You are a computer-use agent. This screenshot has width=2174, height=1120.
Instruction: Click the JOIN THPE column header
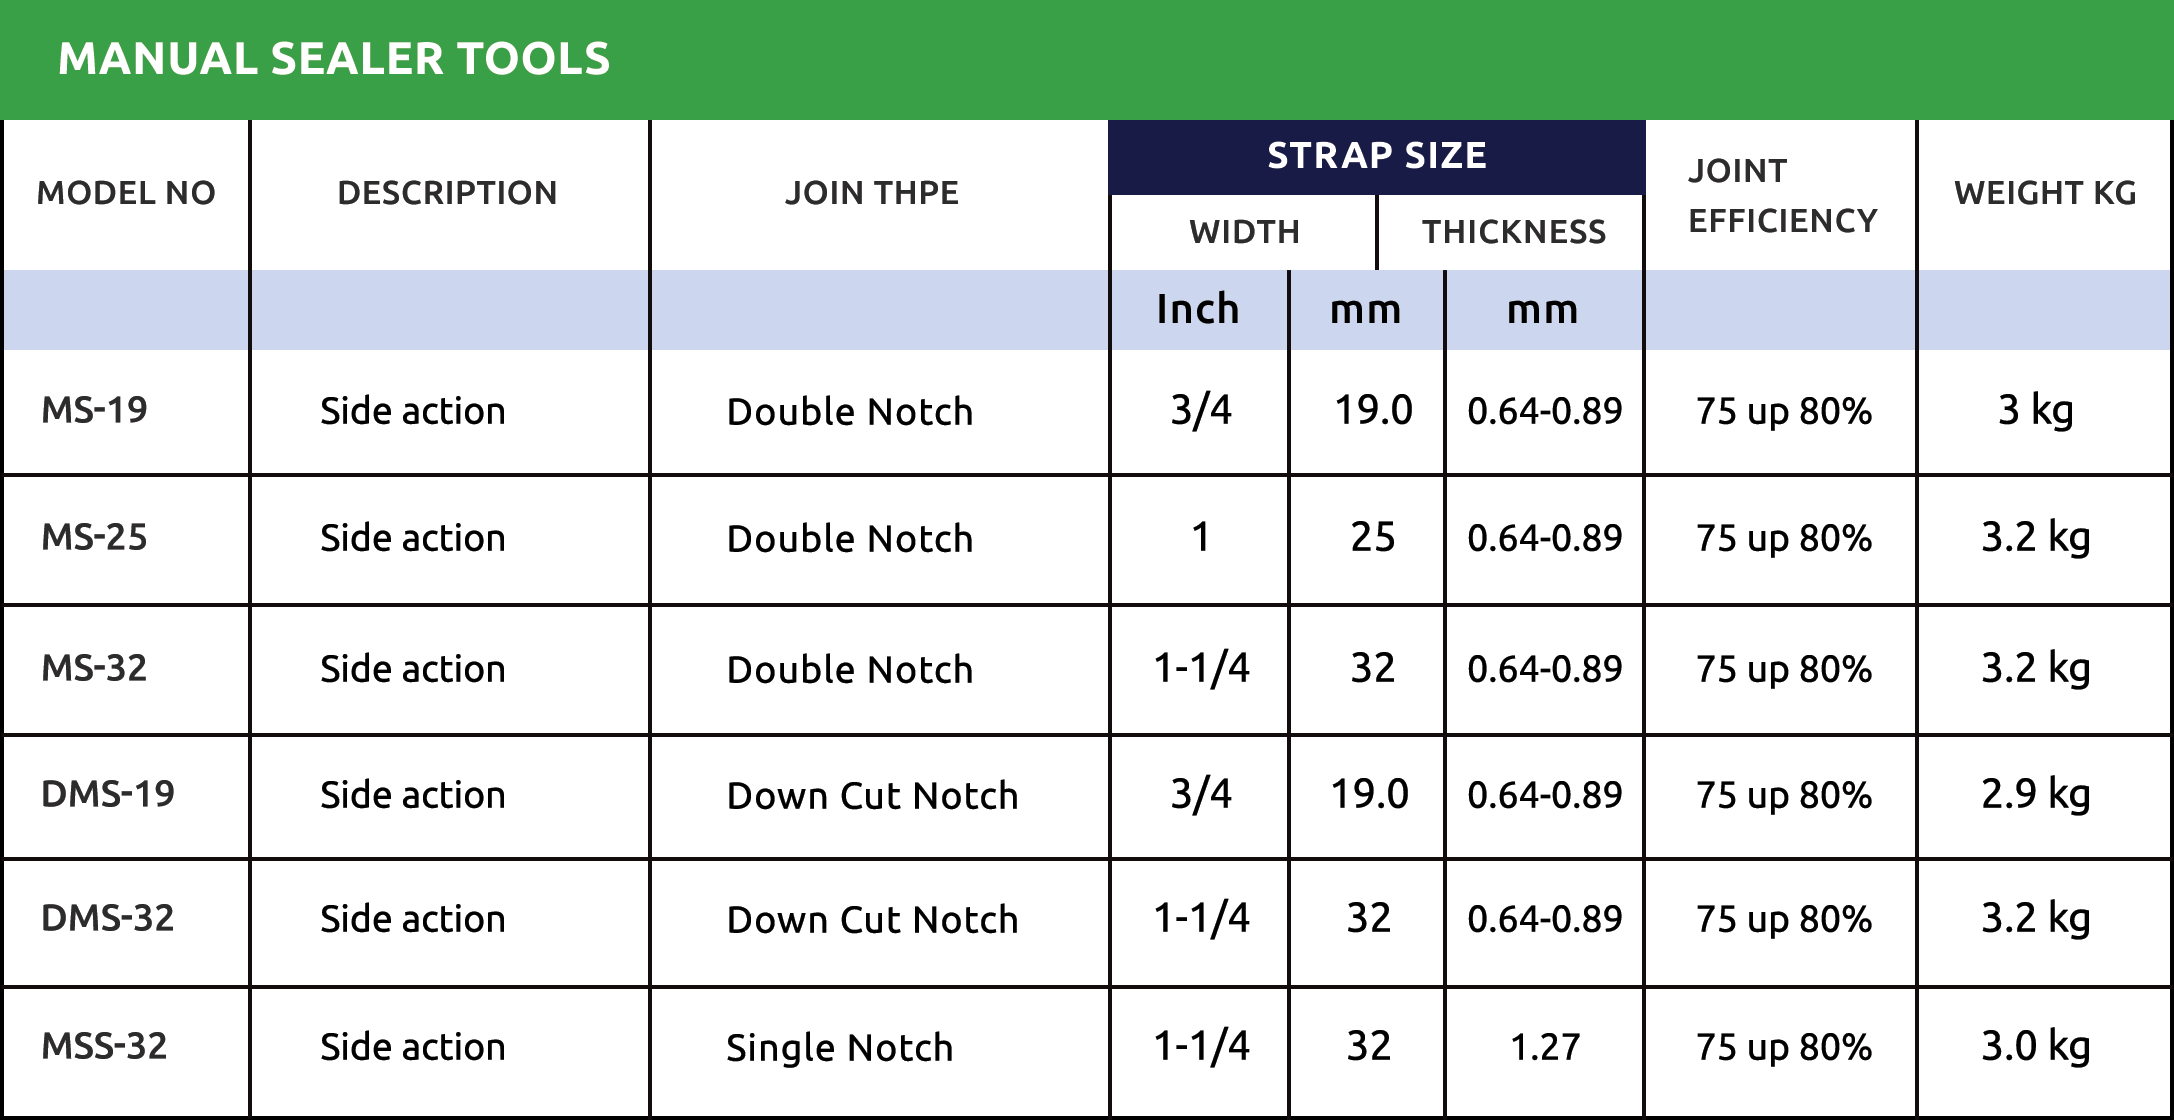pos(871,193)
